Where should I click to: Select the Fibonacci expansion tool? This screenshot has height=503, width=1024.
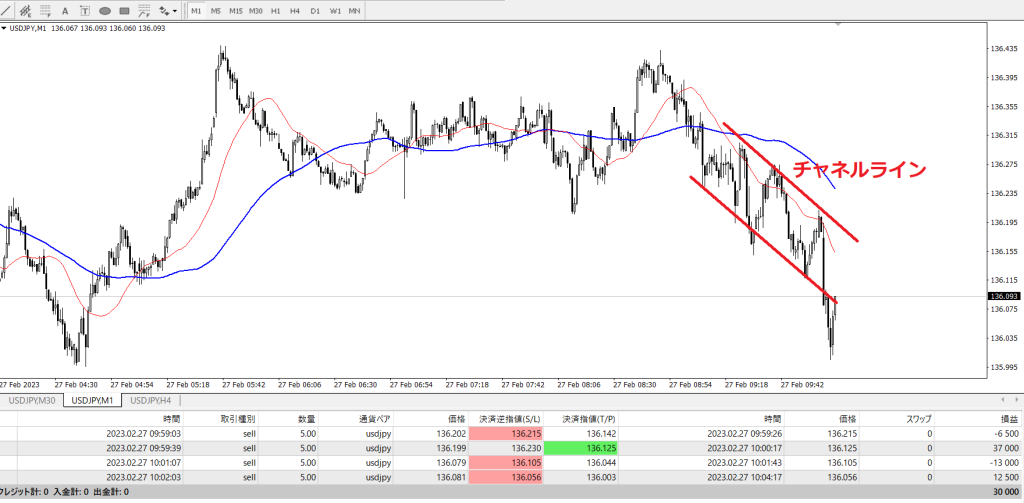pyautogui.click(x=145, y=11)
